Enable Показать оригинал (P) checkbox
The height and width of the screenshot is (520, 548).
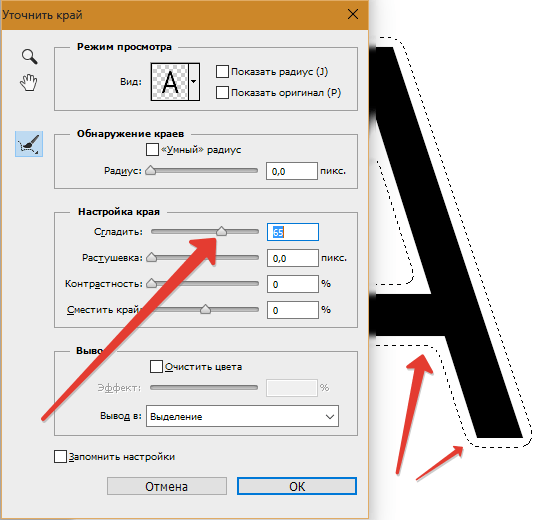coord(222,92)
